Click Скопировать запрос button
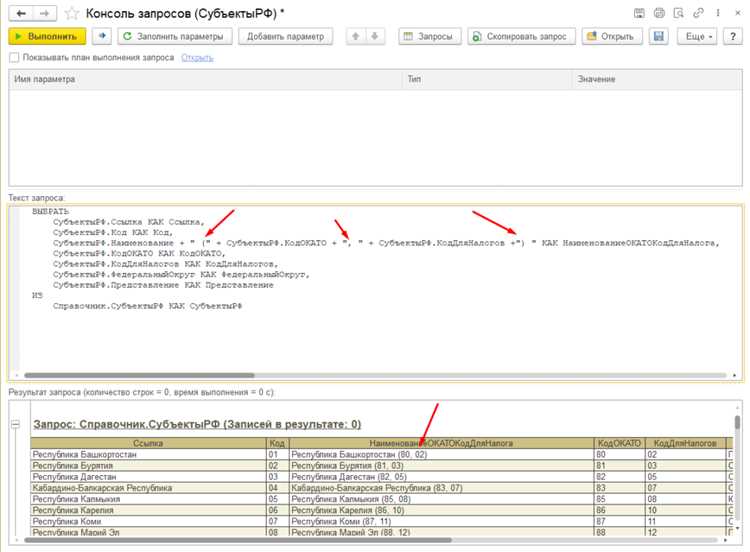Viewport: 750px width, 552px height. point(521,36)
